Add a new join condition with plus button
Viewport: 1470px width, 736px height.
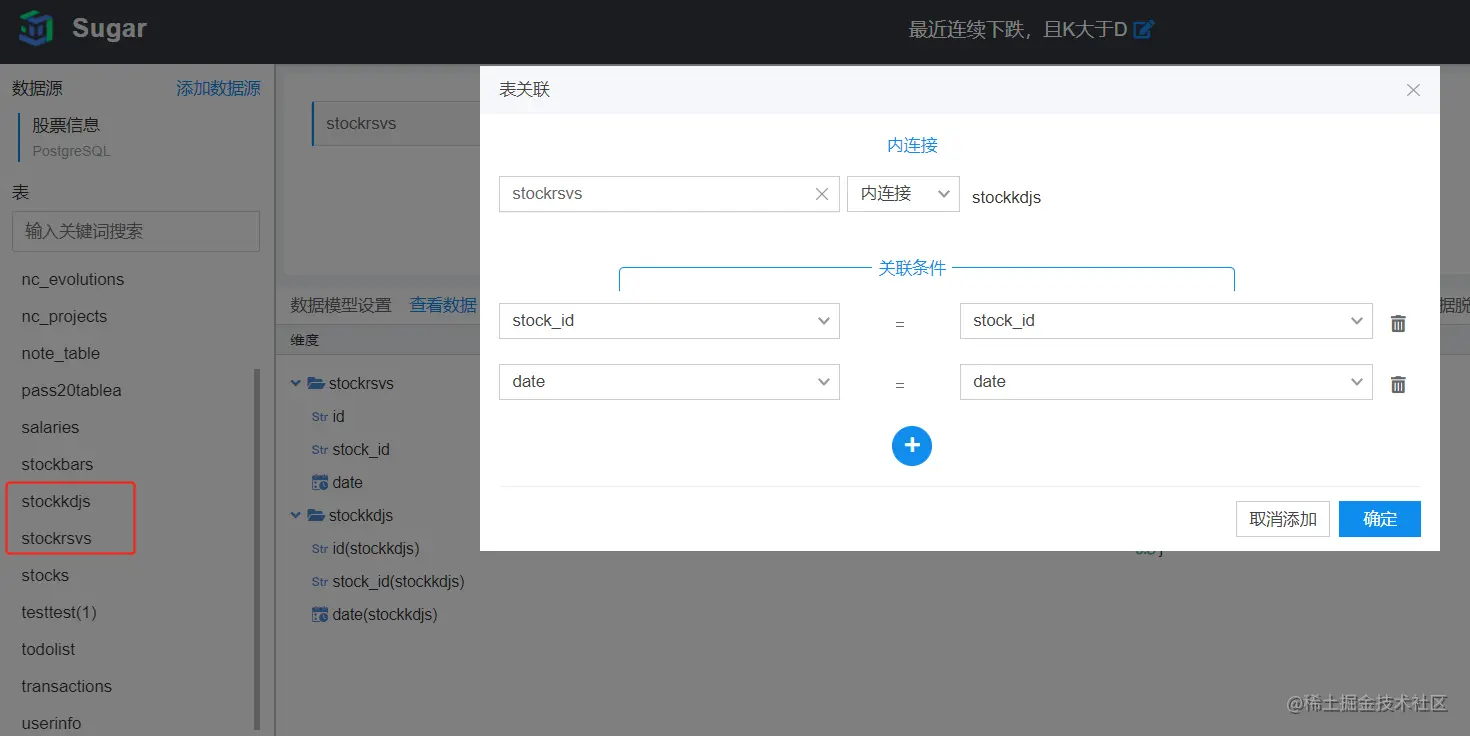912,446
